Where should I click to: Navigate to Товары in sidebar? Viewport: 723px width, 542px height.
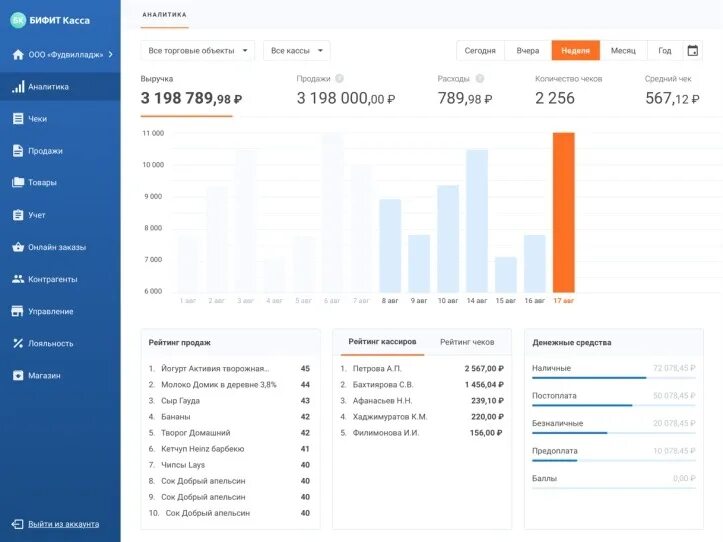pyautogui.click(x=60, y=183)
